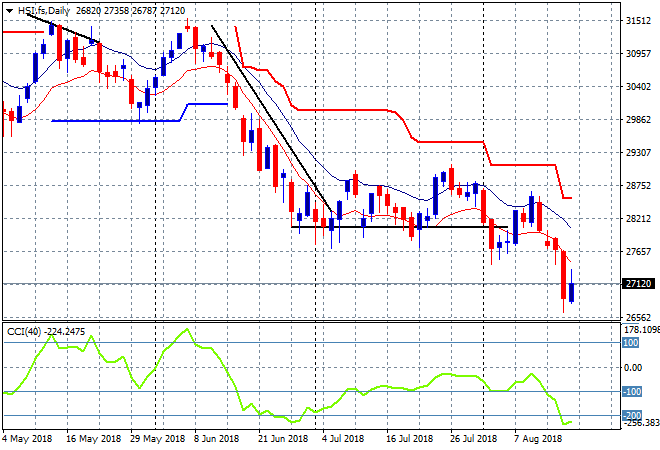This screenshot has height=450, width=660.
Task: Select the red stepped resistance line near 30000
Action: (342, 110)
